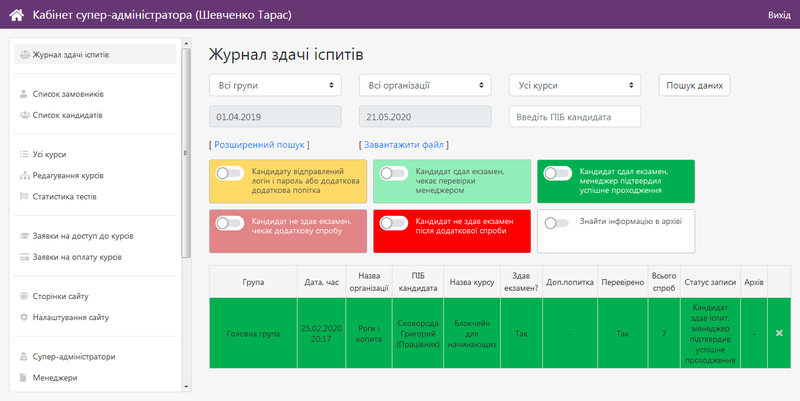Click the 'Роги і копита' organization cell
Screen dimensions: 800x401
[369, 334]
